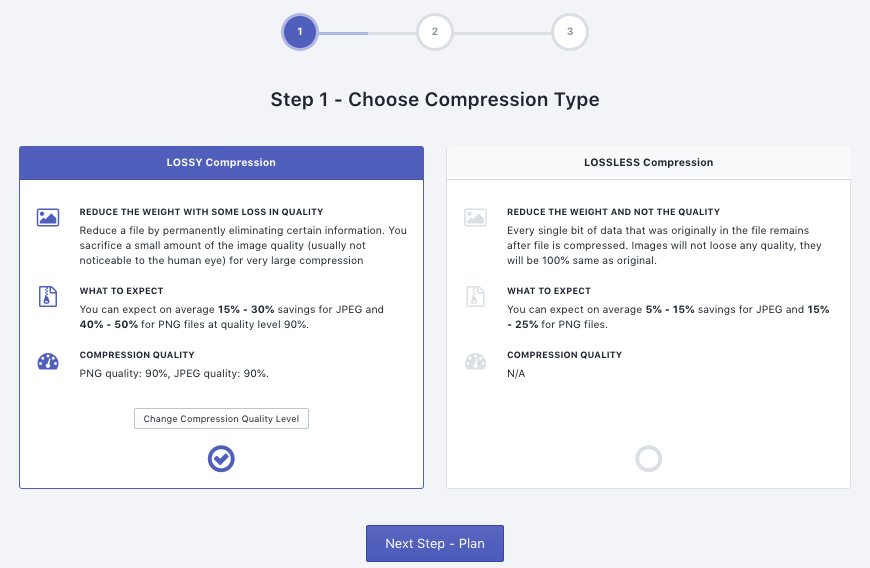Jump to step 2 circle
This screenshot has height=568, width=870.
[435, 32]
